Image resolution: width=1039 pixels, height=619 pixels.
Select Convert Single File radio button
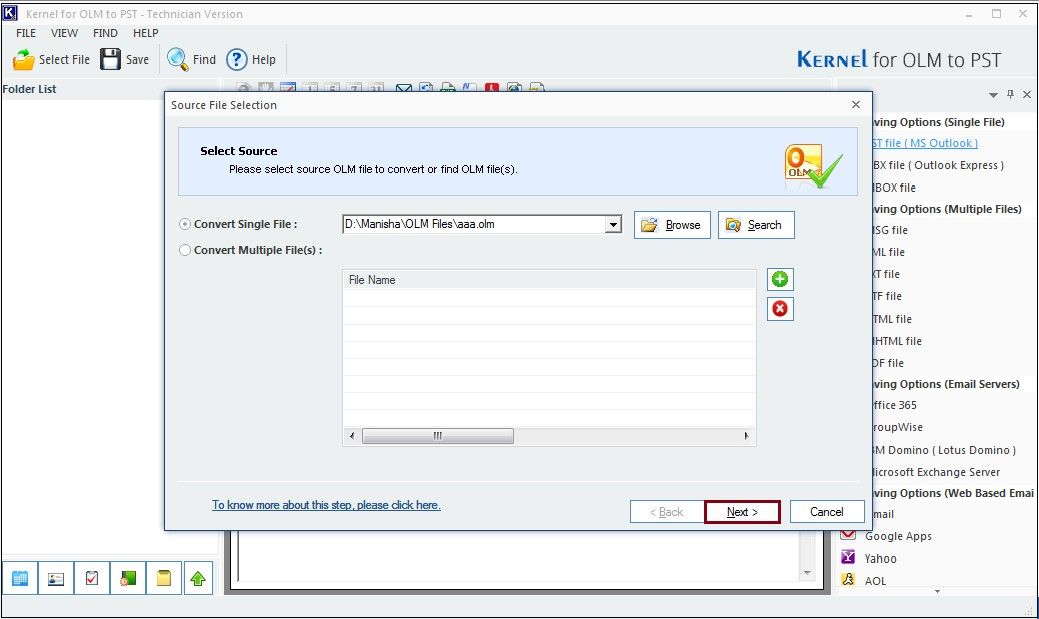click(x=185, y=224)
